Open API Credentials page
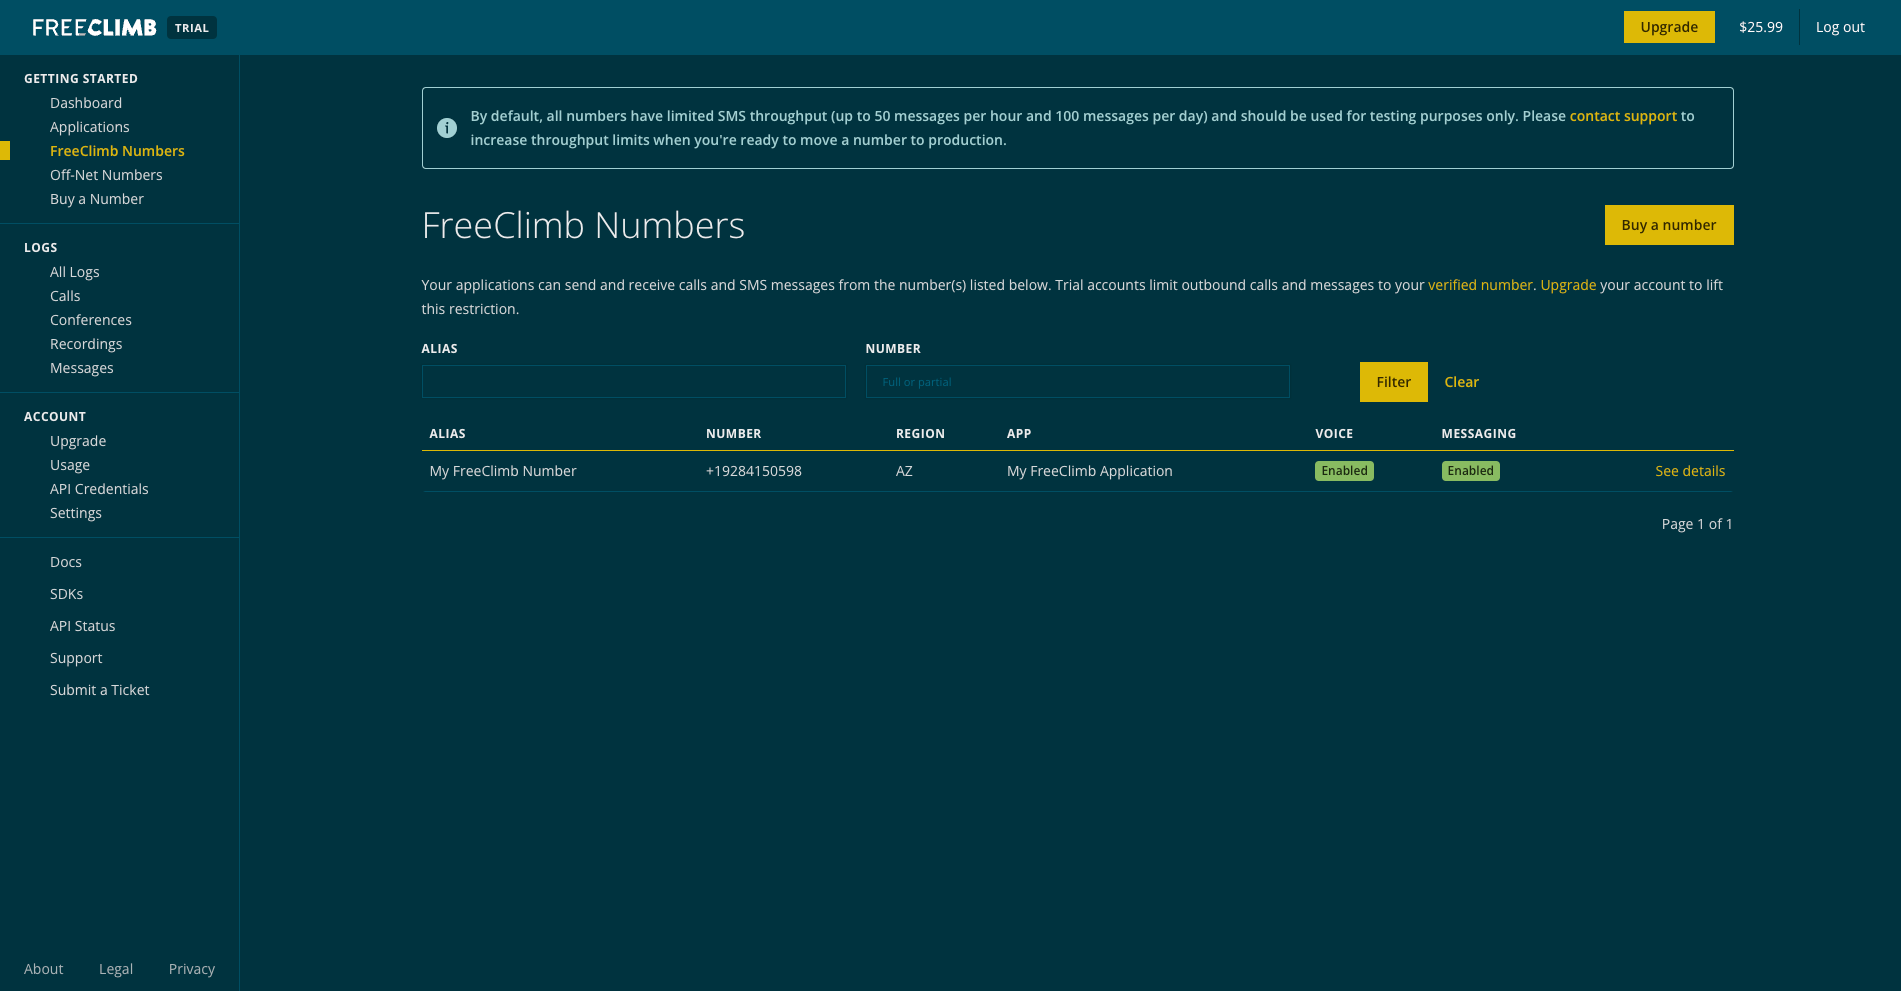This screenshot has width=1901, height=991. (x=99, y=489)
